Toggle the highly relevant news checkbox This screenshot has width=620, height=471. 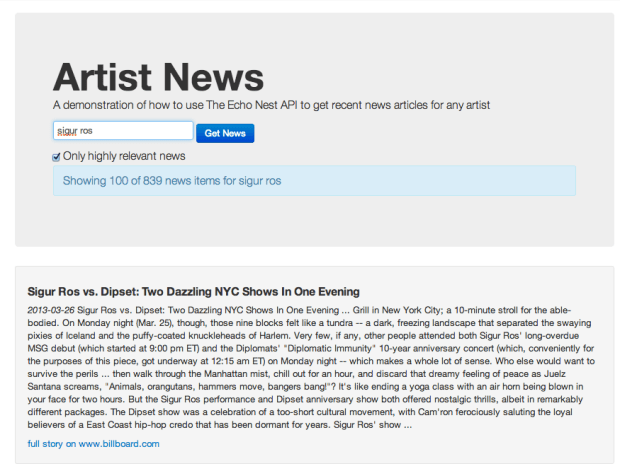click(x=57, y=157)
